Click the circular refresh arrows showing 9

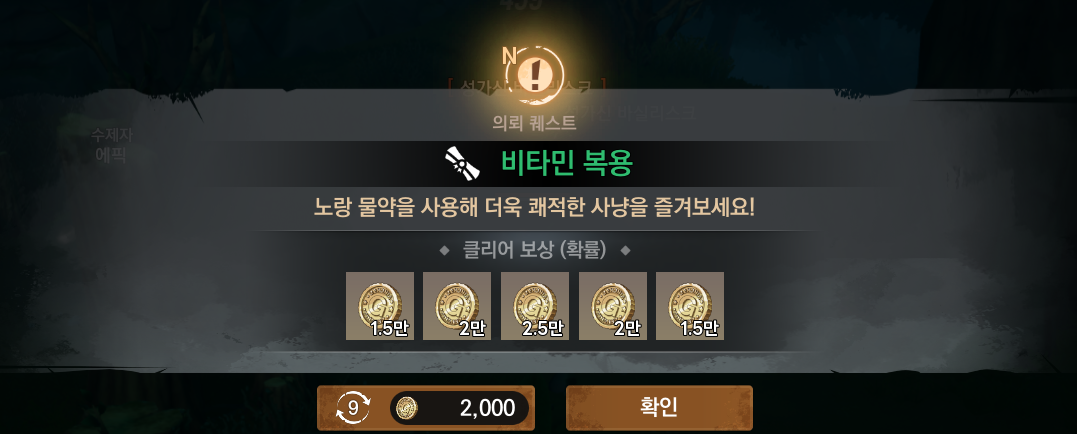(x=353, y=408)
